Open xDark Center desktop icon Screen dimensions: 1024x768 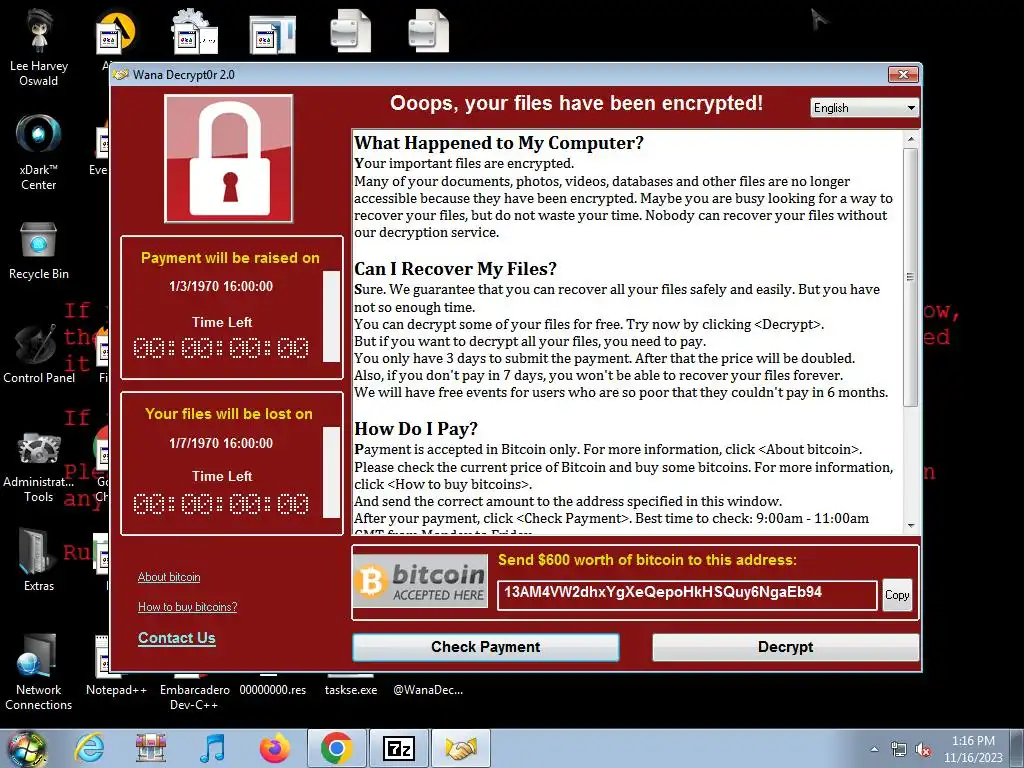39,152
